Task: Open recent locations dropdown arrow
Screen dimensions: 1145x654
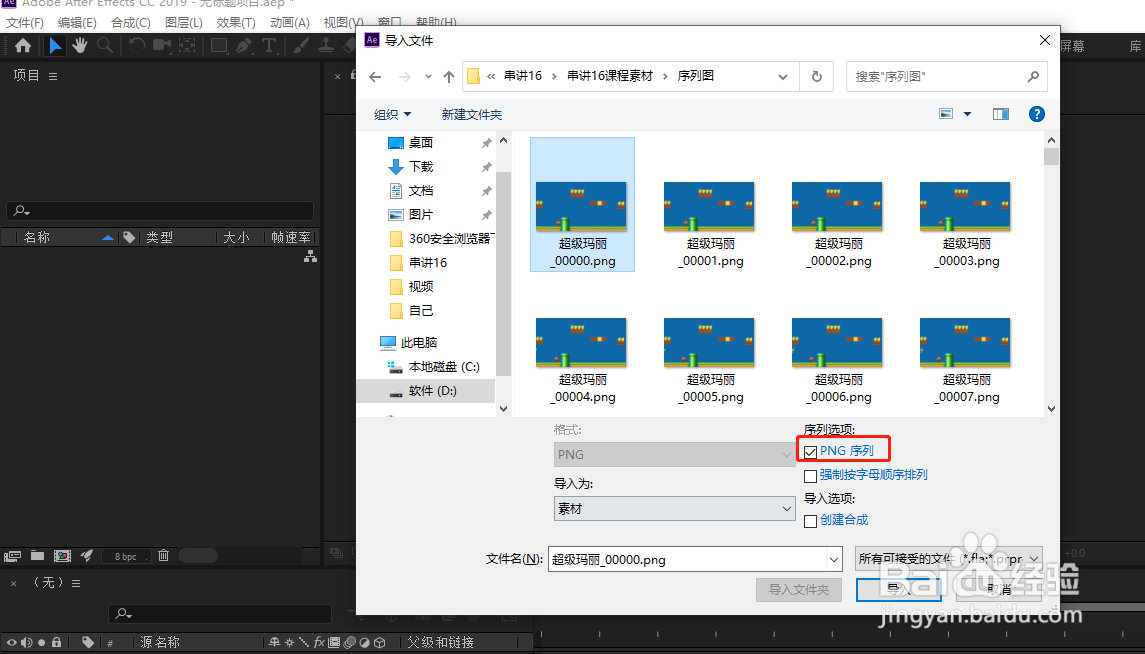Action: pos(429,77)
